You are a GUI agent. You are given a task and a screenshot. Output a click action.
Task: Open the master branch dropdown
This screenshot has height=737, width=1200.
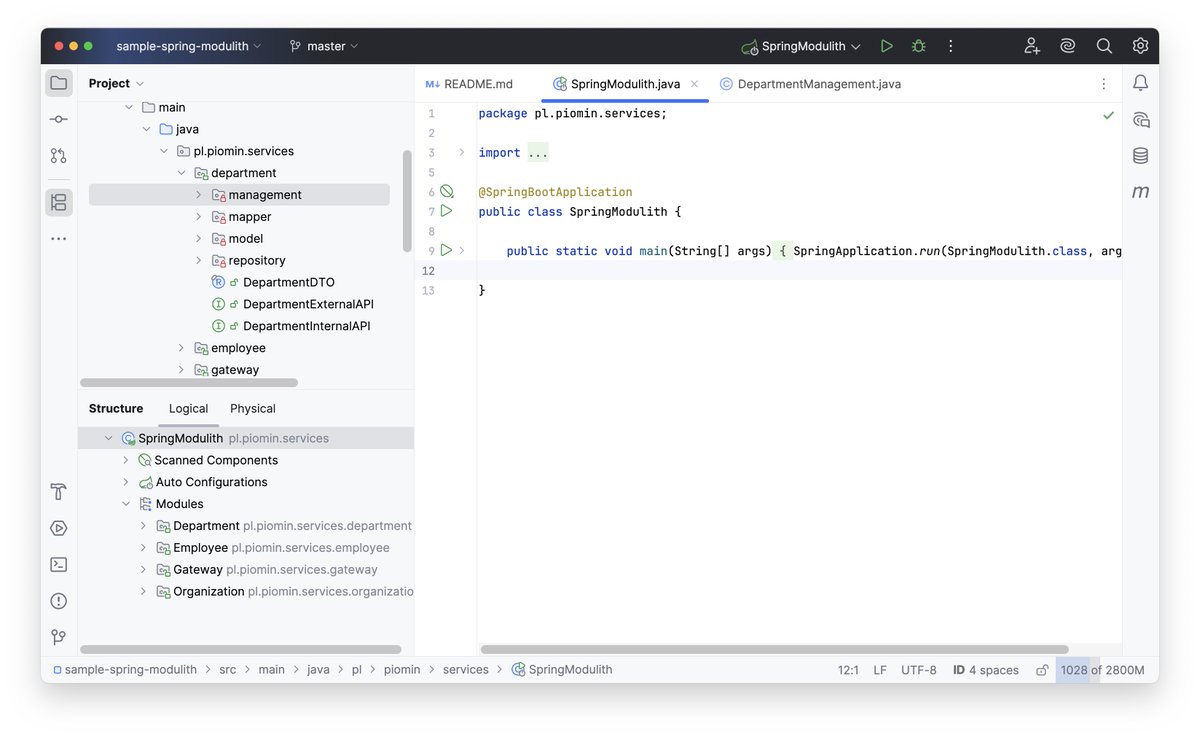[x=324, y=46]
